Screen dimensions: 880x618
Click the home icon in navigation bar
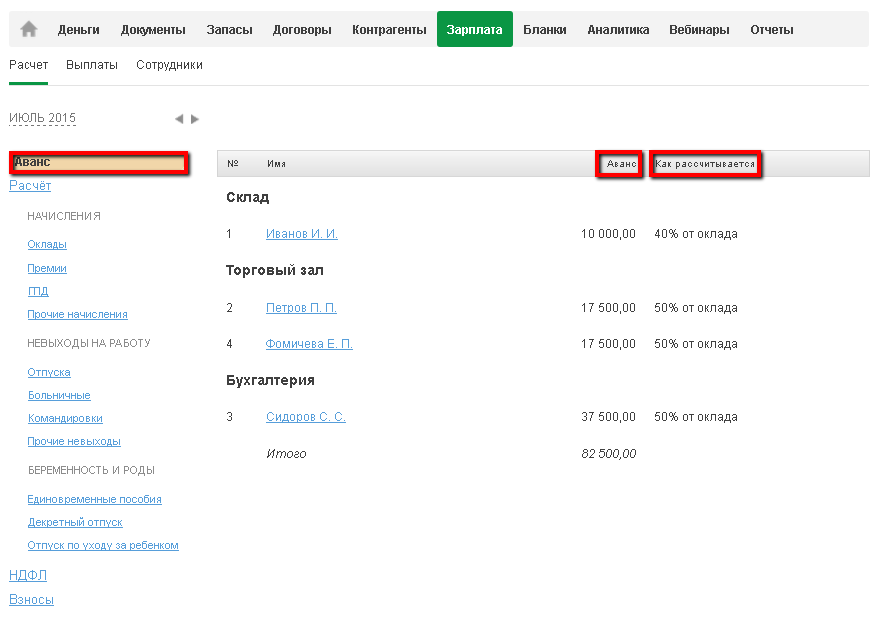click(x=29, y=30)
